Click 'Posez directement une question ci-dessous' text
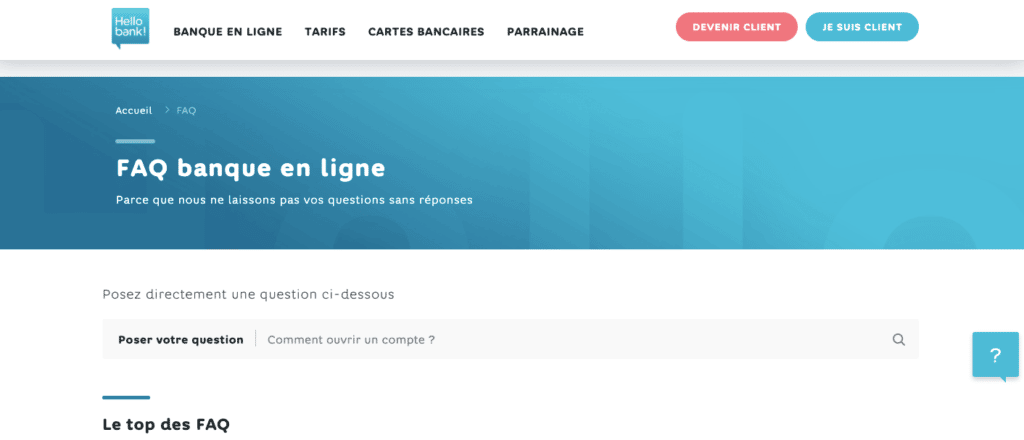The height and width of the screenshot is (440, 1024). point(248,294)
